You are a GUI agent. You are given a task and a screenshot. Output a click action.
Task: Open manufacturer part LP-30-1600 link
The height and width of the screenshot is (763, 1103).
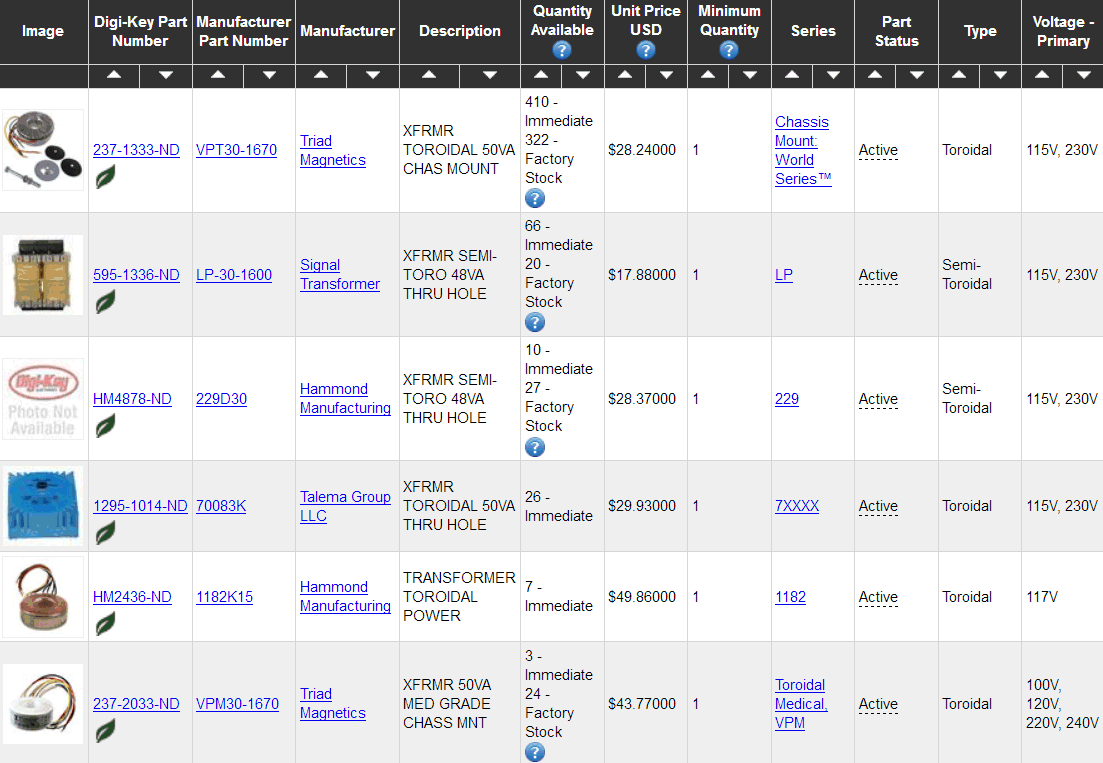click(234, 275)
